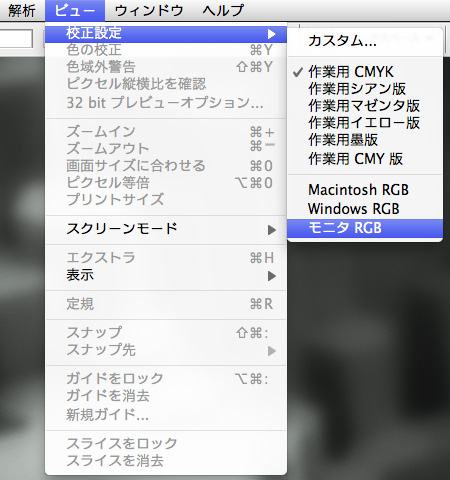The width and height of the screenshot is (450, 480).
Task: Choose 作業用シアン版
Action: (365, 89)
